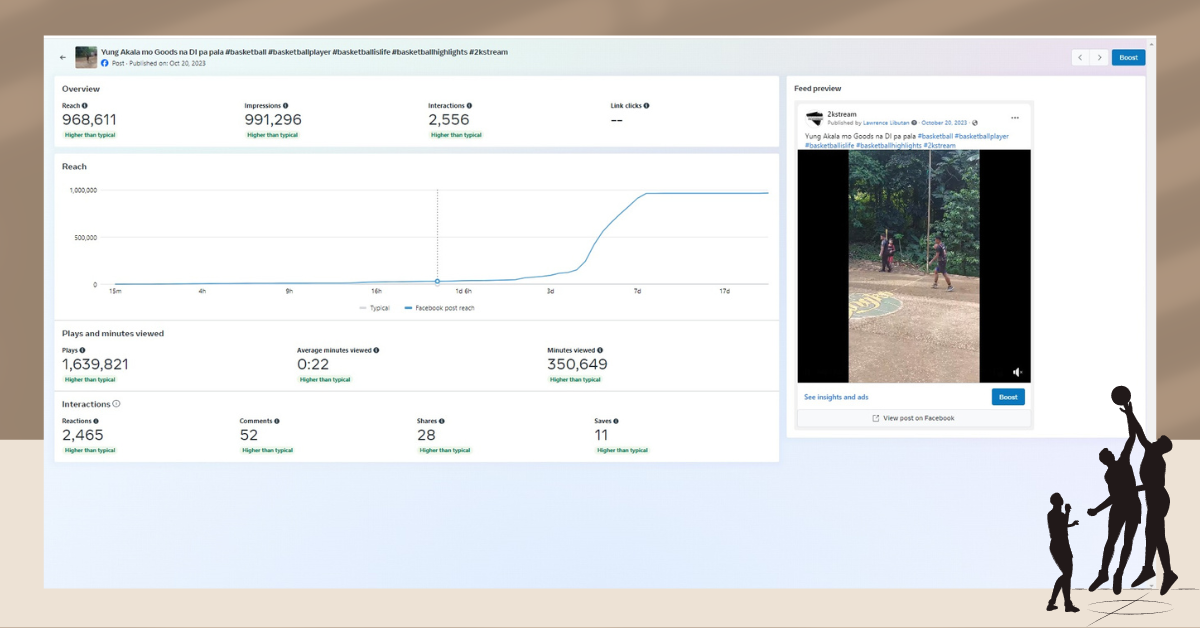Viewport: 1200px width, 628px height.
Task: Open the 2kstream page name link
Action: point(842,115)
